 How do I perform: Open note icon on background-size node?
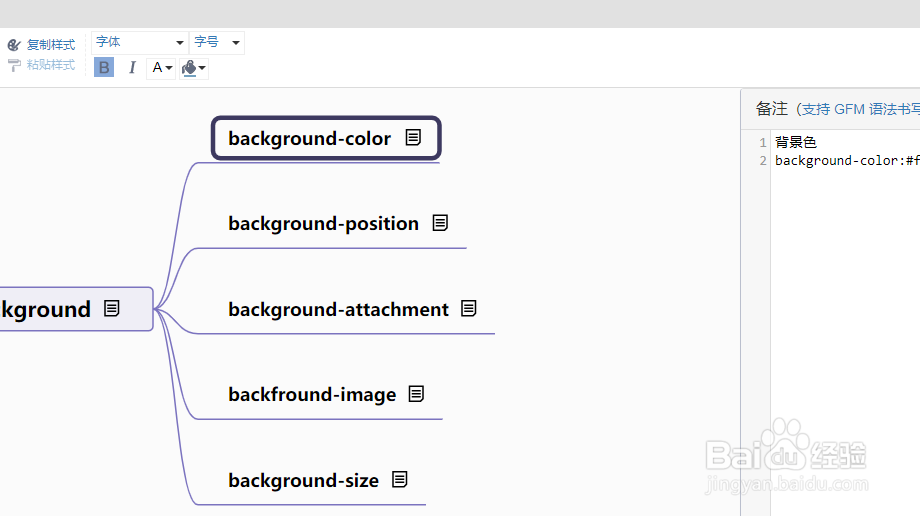point(400,480)
